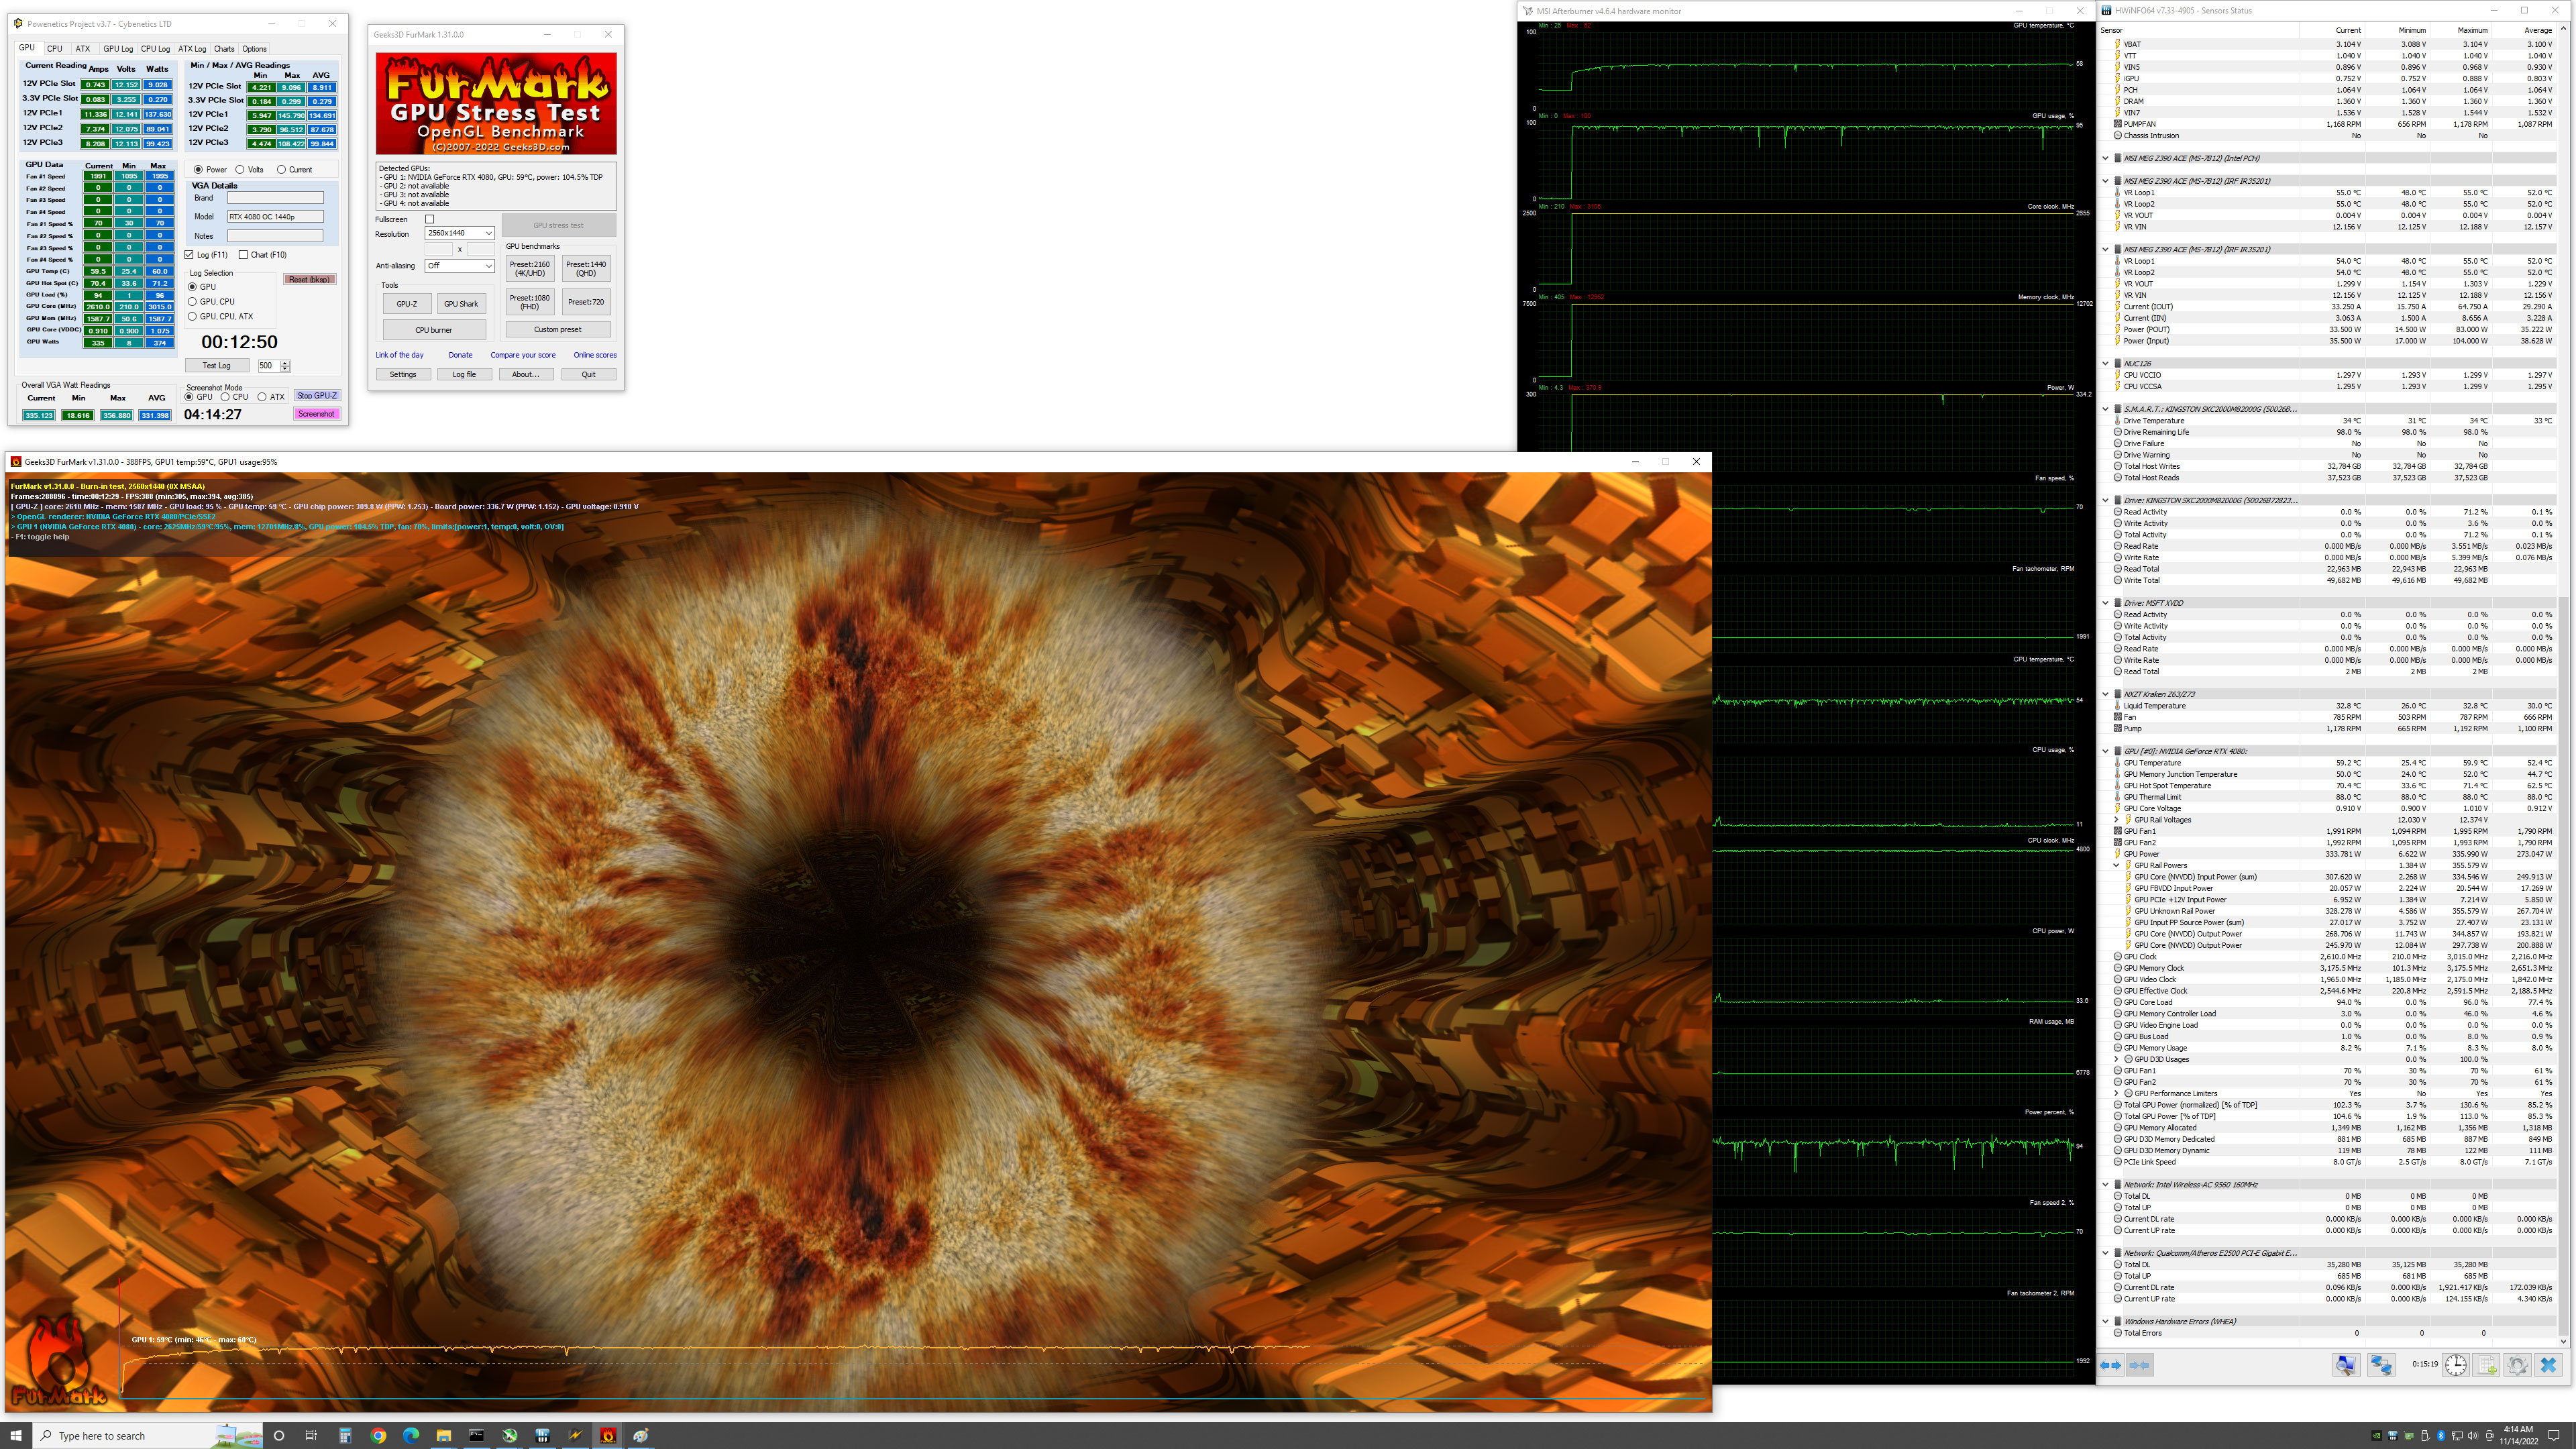Image resolution: width=2576 pixels, height=1449 pixels.
Task: Click HWiNFO remote network monitors icon
Action: click(2381, 1365)
